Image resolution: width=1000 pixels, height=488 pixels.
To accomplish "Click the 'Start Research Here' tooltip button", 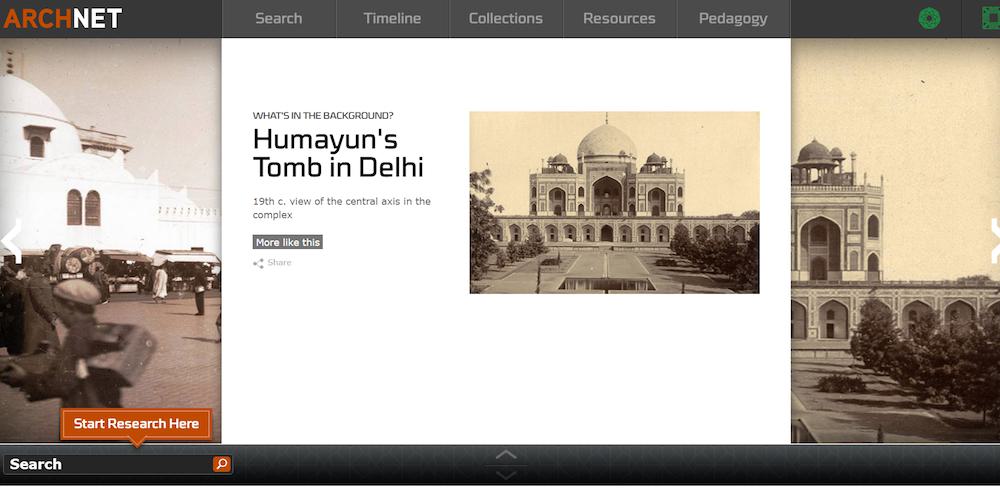I will tap(136, 424).
